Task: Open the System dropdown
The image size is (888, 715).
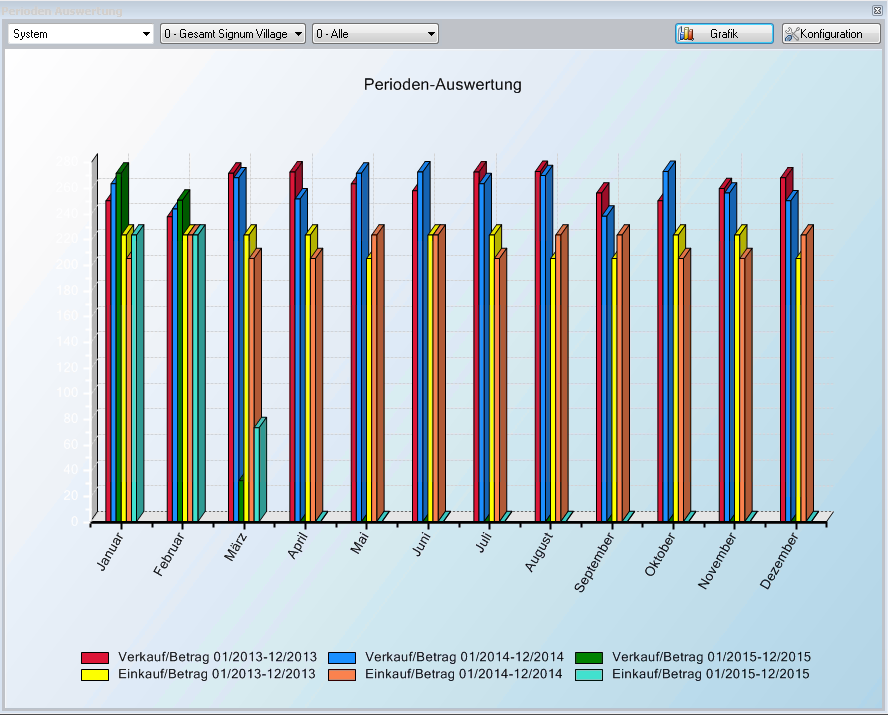Action: (81, 34)
